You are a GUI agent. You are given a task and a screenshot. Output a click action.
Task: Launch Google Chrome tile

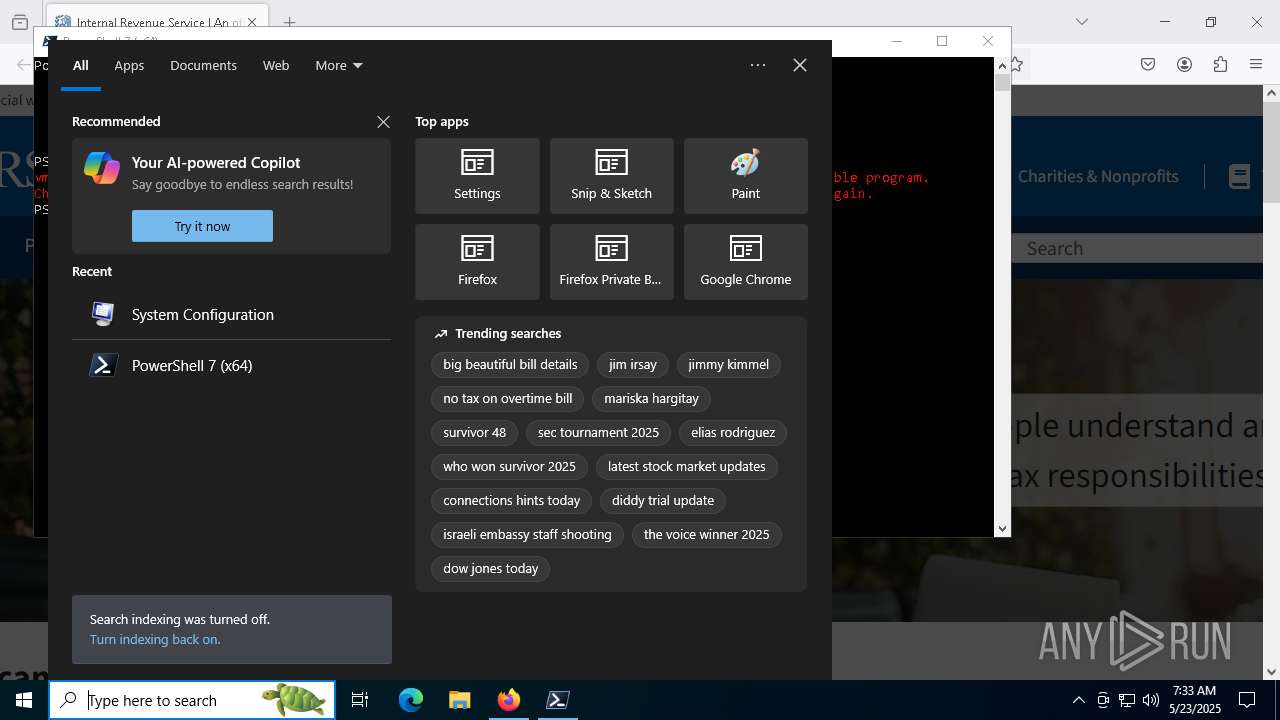point(745,262)
